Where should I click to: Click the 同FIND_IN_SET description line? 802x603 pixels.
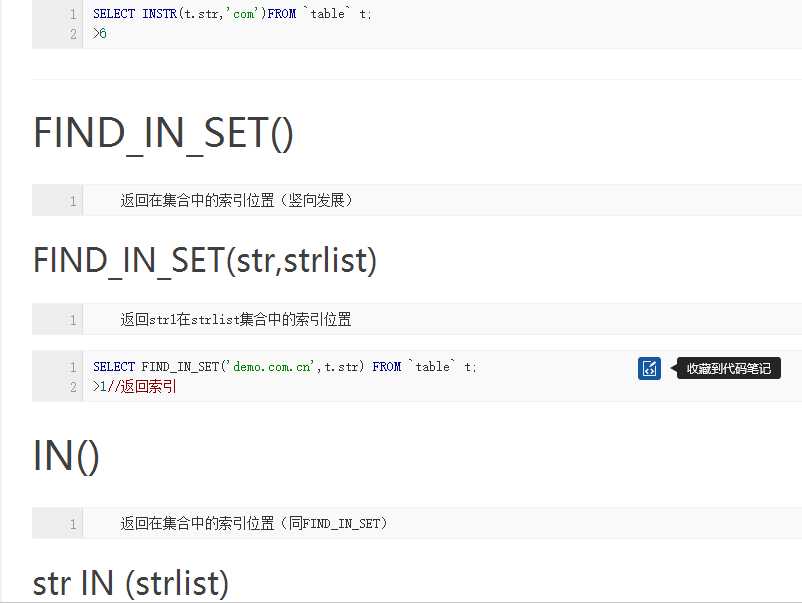pyautogui.click(x=254, y=523)
